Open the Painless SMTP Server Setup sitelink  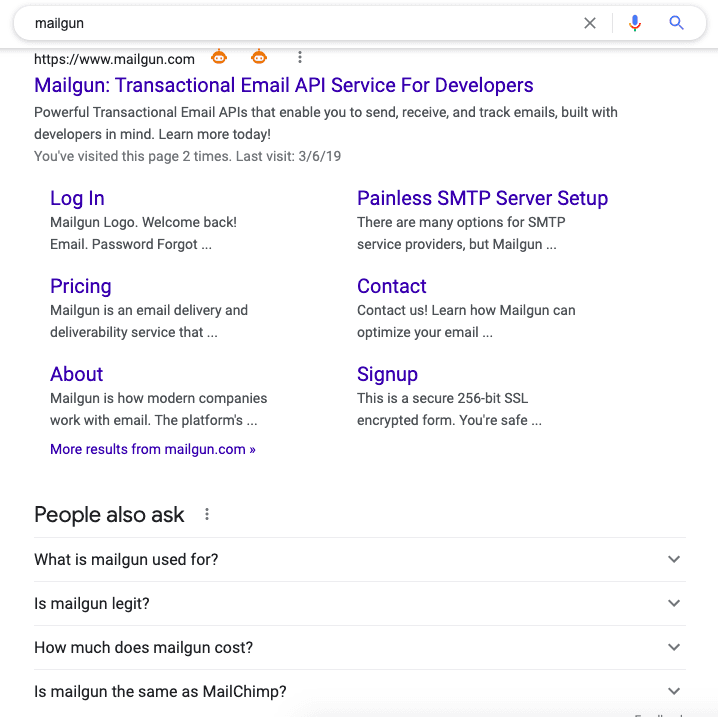tap(483, 198)
